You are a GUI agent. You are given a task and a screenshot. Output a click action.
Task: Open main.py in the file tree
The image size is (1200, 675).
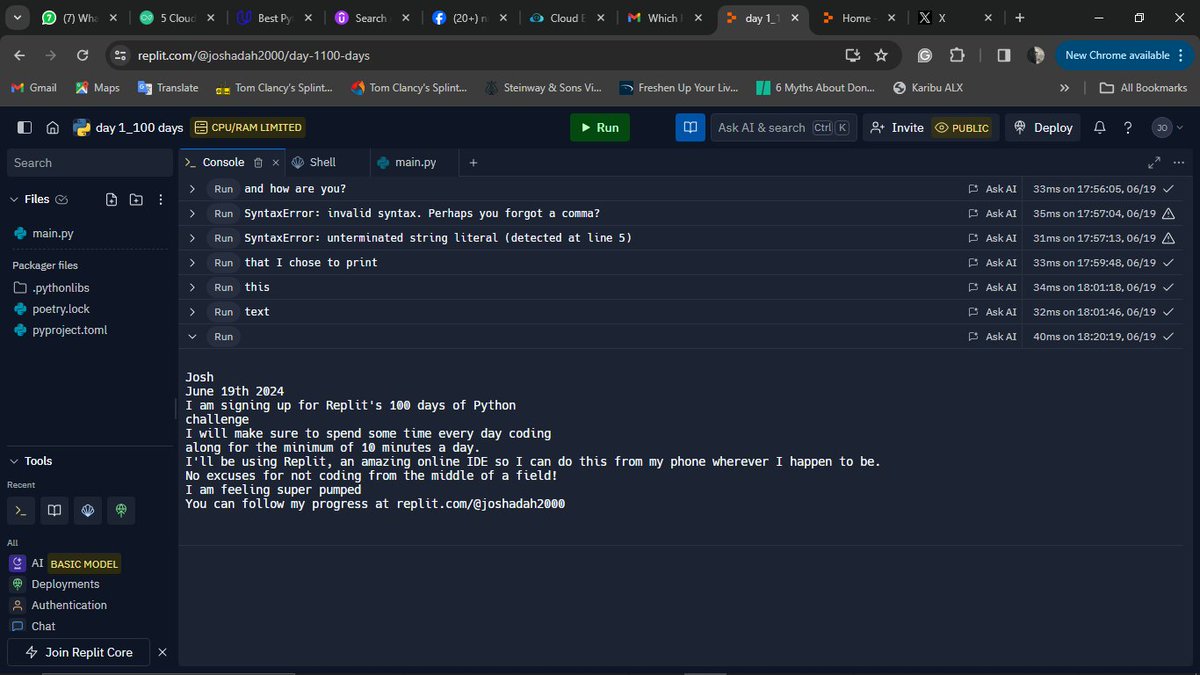[x=52, y=233]
